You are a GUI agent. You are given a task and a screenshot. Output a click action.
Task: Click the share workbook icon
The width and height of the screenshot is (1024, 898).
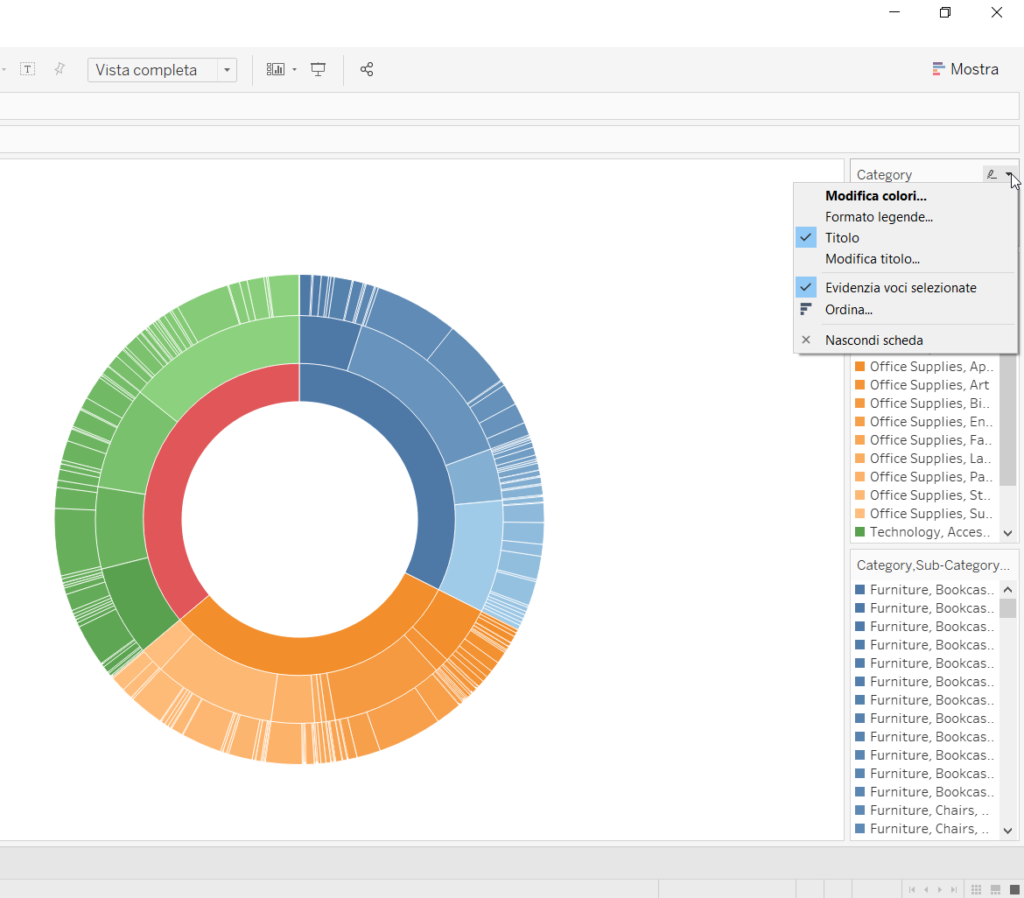(366, 69)
